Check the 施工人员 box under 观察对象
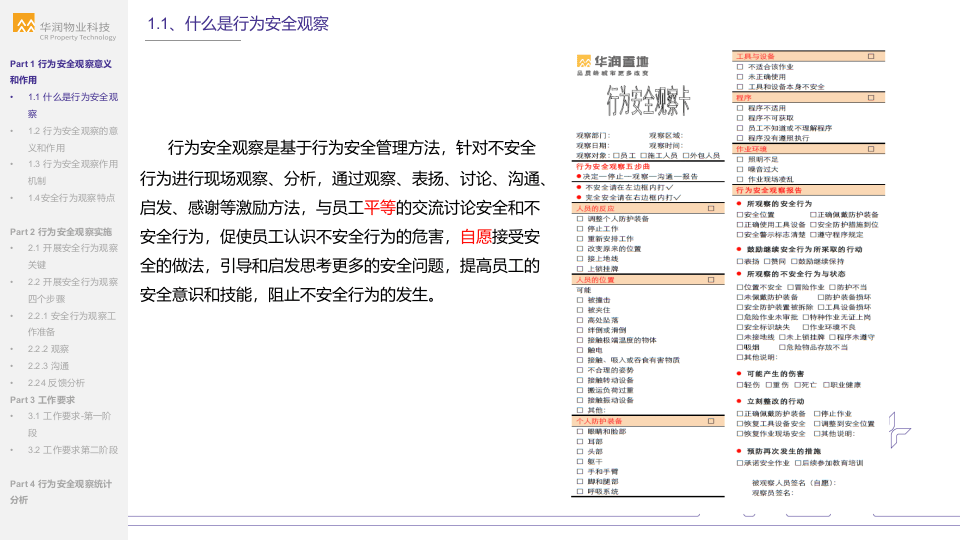 coord(643,156)
